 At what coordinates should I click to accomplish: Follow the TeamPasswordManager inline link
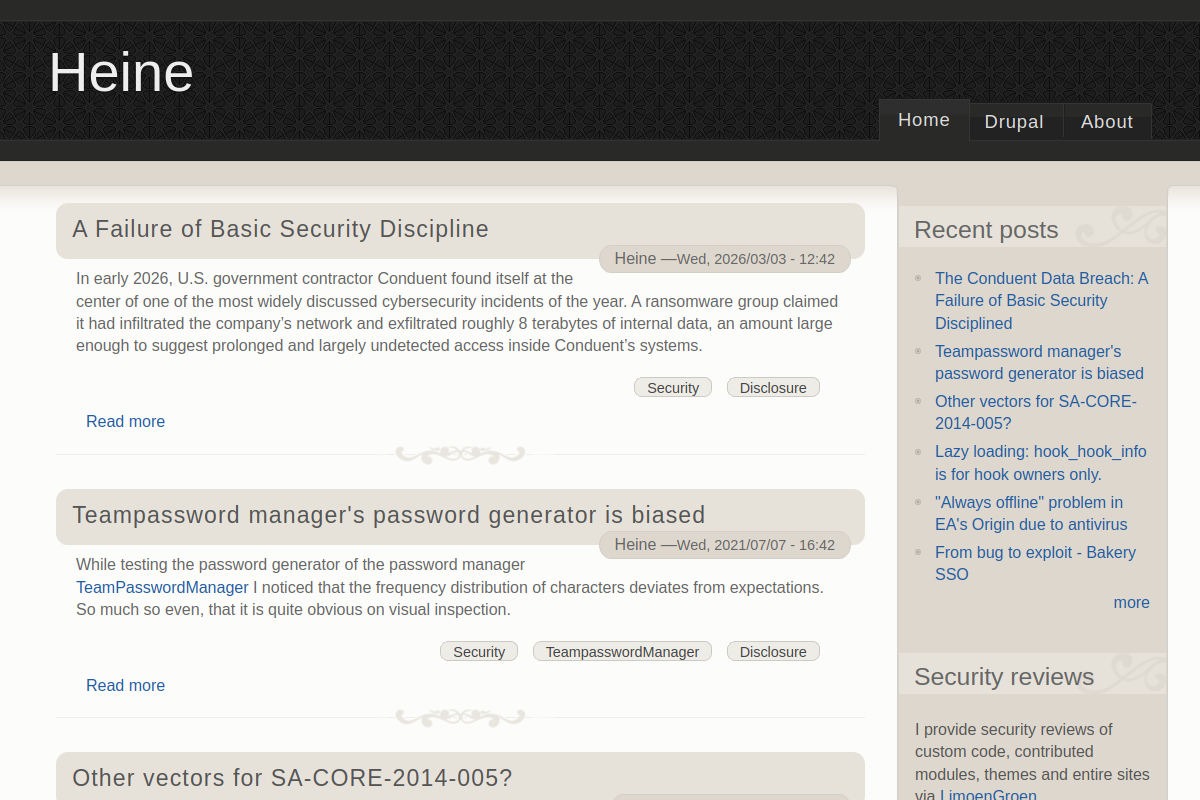(162, 587)
